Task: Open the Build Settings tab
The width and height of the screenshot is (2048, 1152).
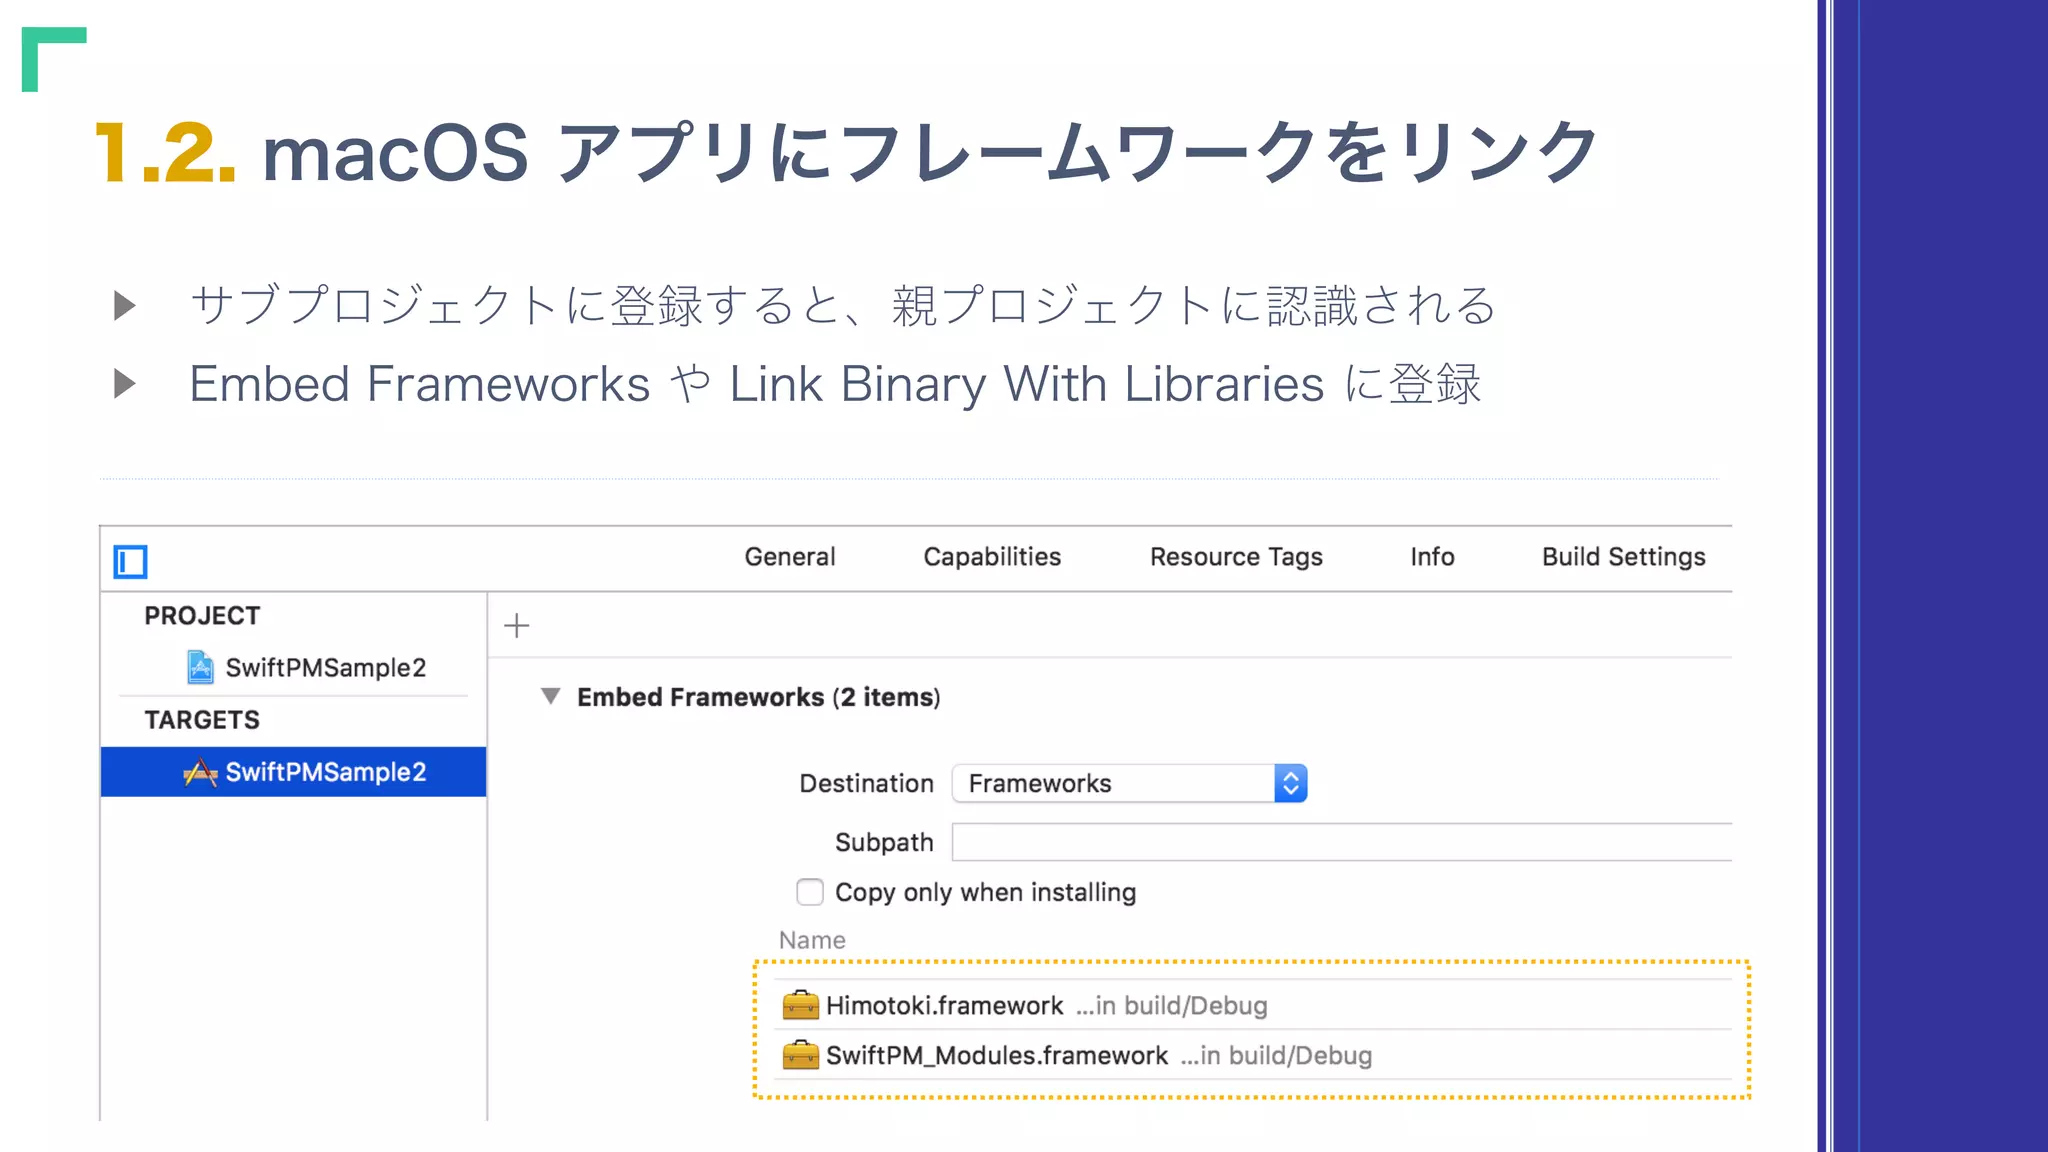Action: click(1622, 557)
